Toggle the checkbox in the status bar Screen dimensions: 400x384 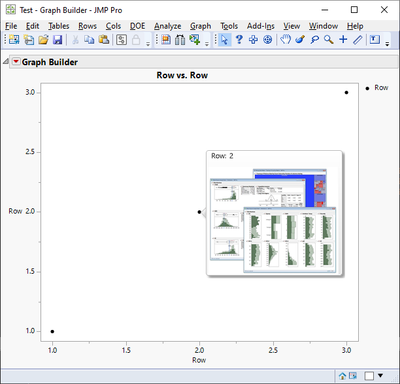(369, 376)
